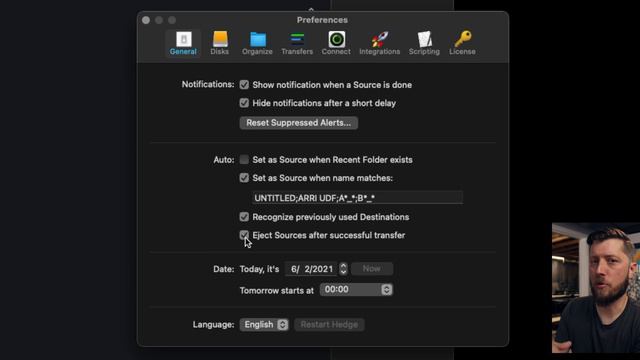Viewport: 640px width, 360px height.
Task: Open the Disks preferences icon
Action: [220, 43]
